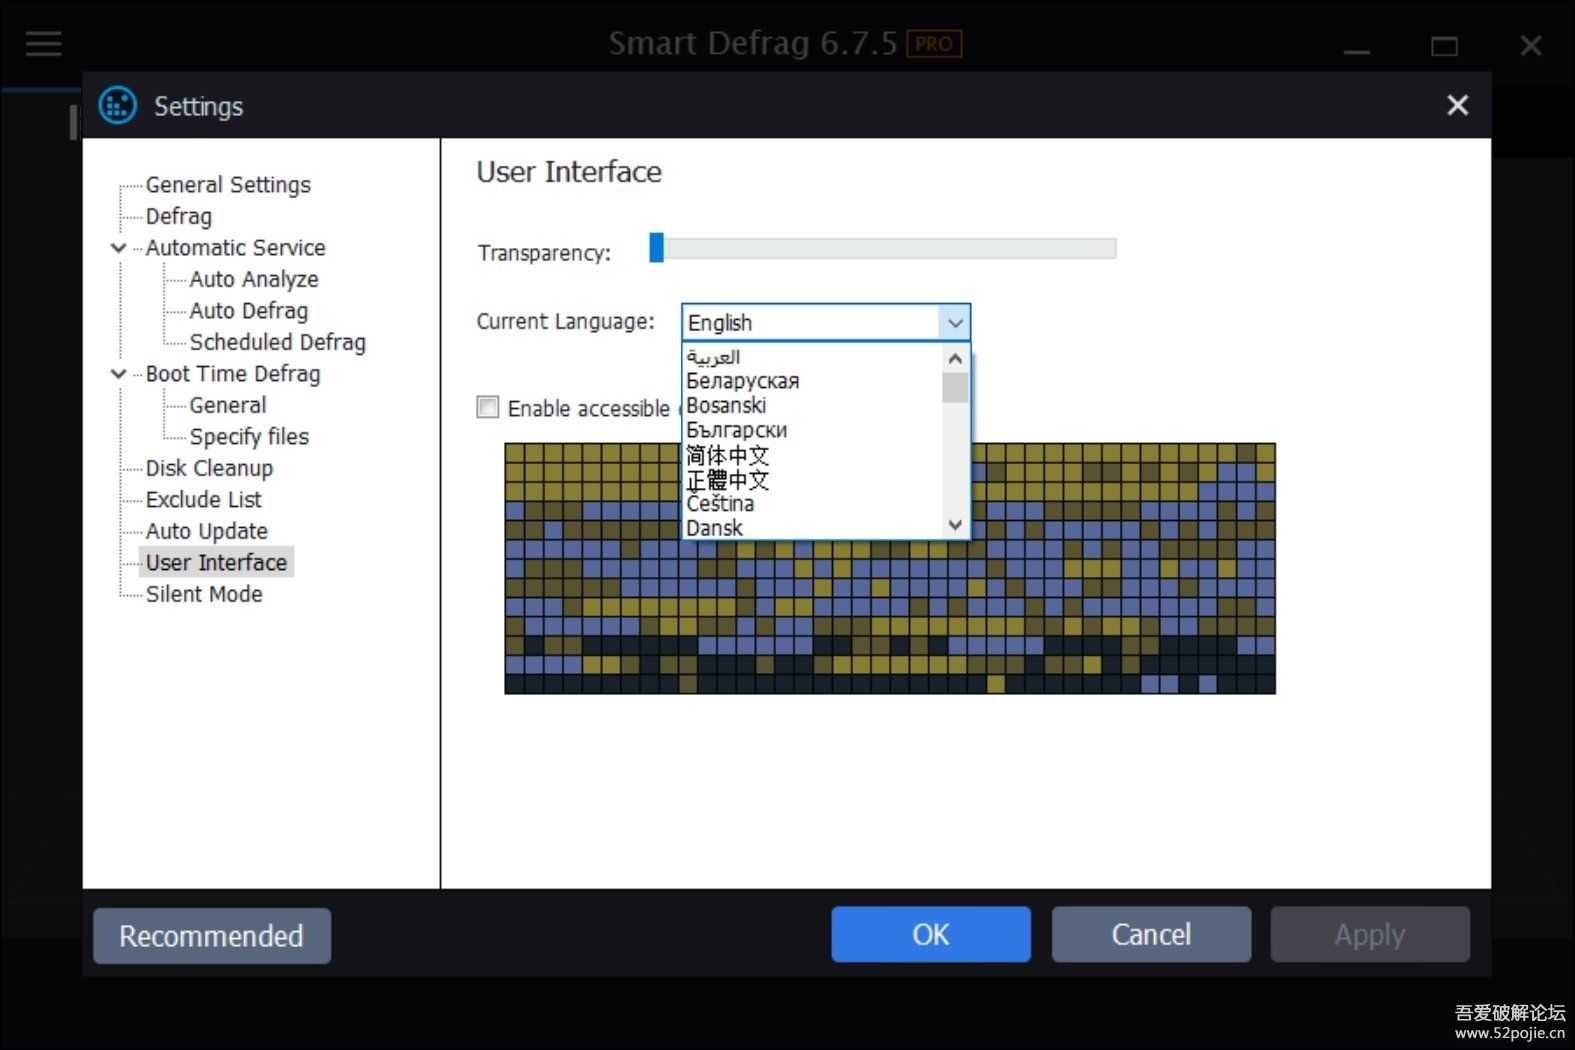Click the OK button
This screenshot has width=1575, height=1050.
pos(930,934)
